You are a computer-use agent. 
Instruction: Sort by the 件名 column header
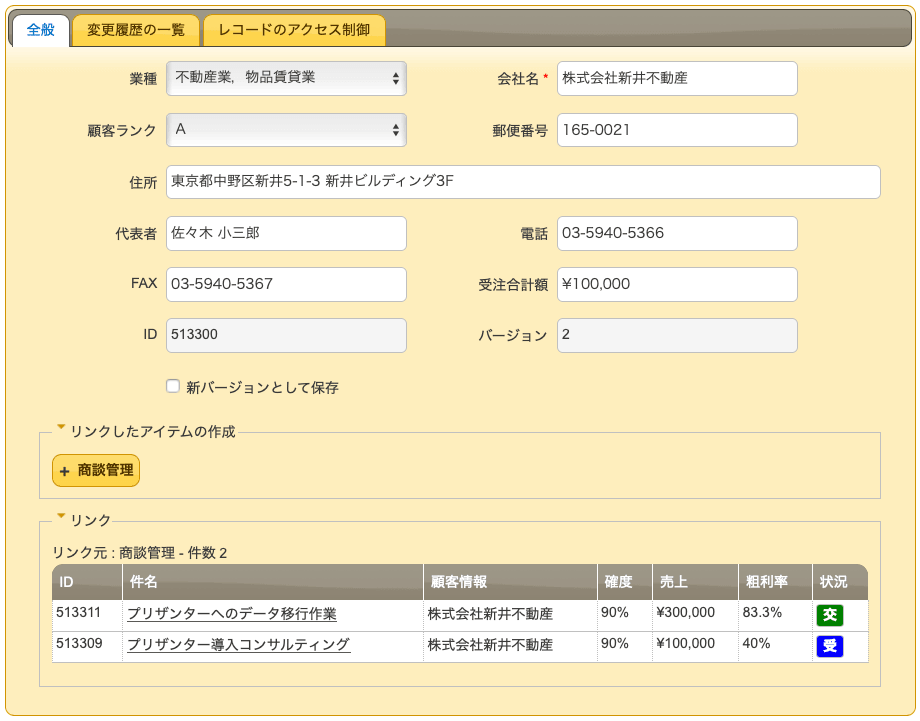[x=273, y=582]
